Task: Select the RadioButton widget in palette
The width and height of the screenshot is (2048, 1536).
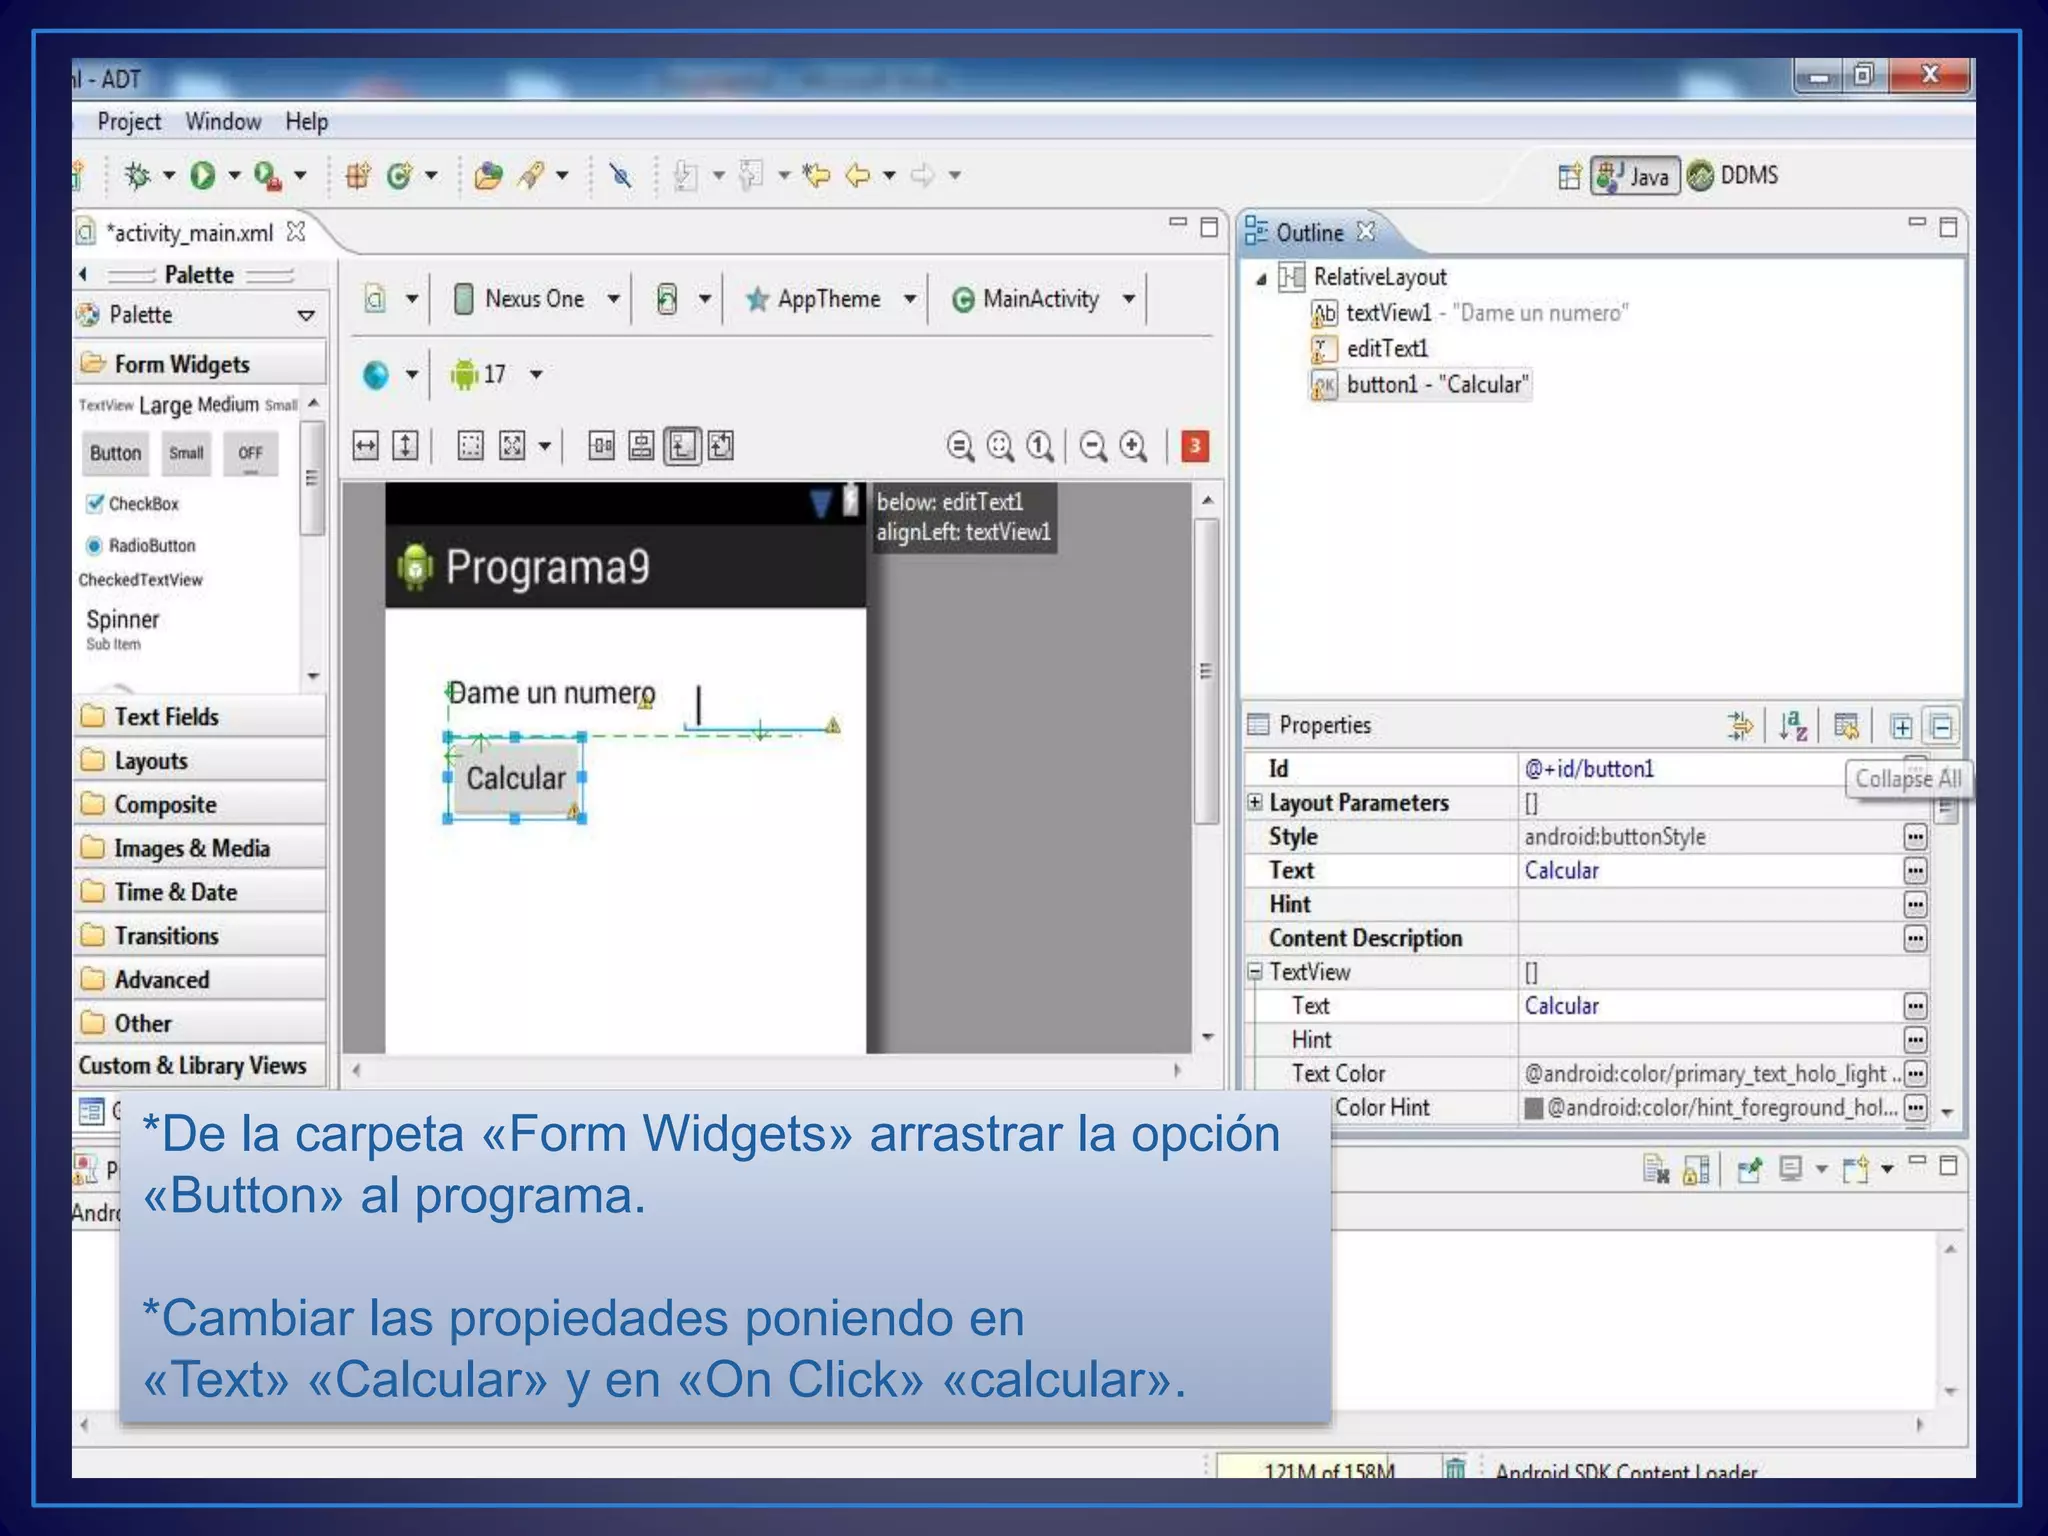Action: point(140,546)
